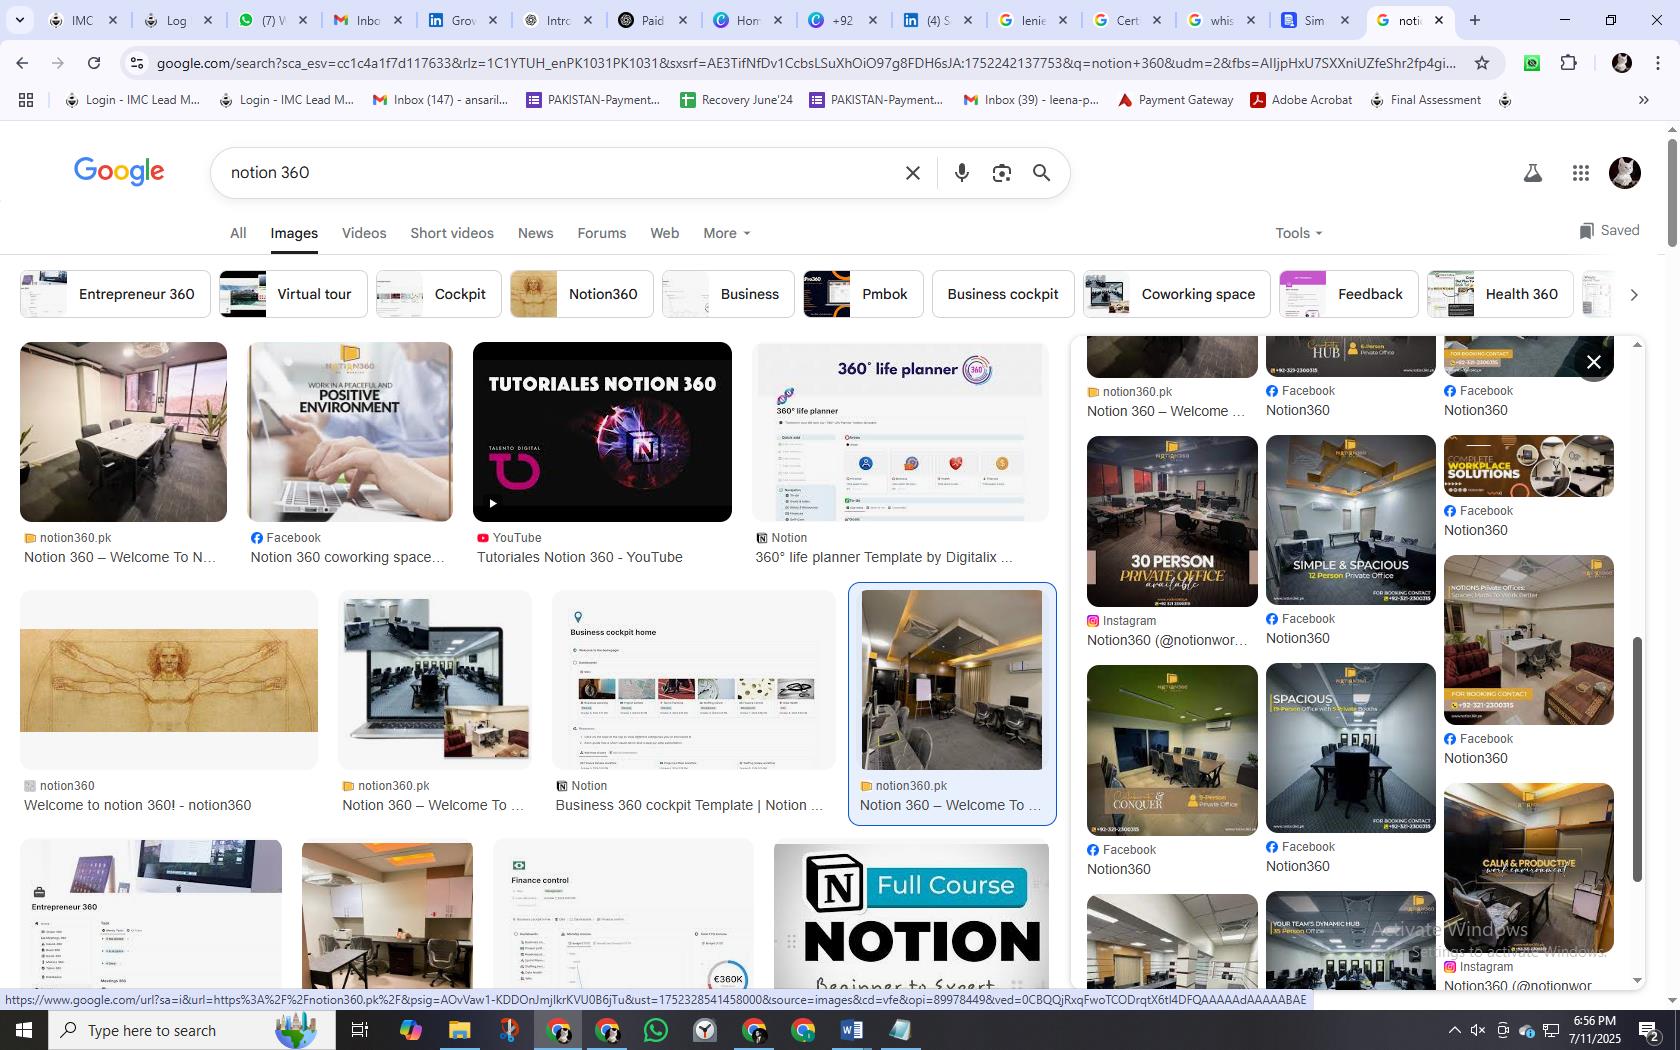The height and width of the screenshot is (1050, 1680).
Task: Open the Recovery June'24 bookmark
Action: 736,100
